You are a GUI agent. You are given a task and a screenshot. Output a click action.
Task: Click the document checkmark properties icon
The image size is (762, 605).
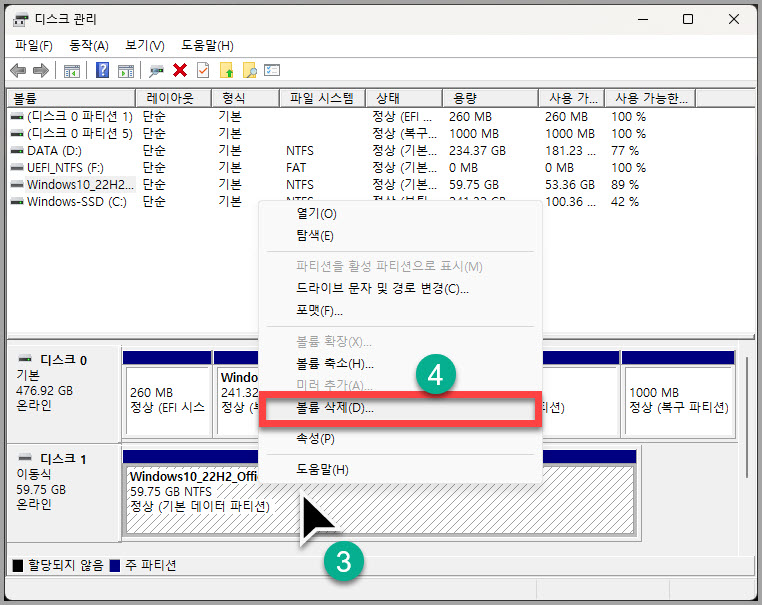click(x=203, y=70)
